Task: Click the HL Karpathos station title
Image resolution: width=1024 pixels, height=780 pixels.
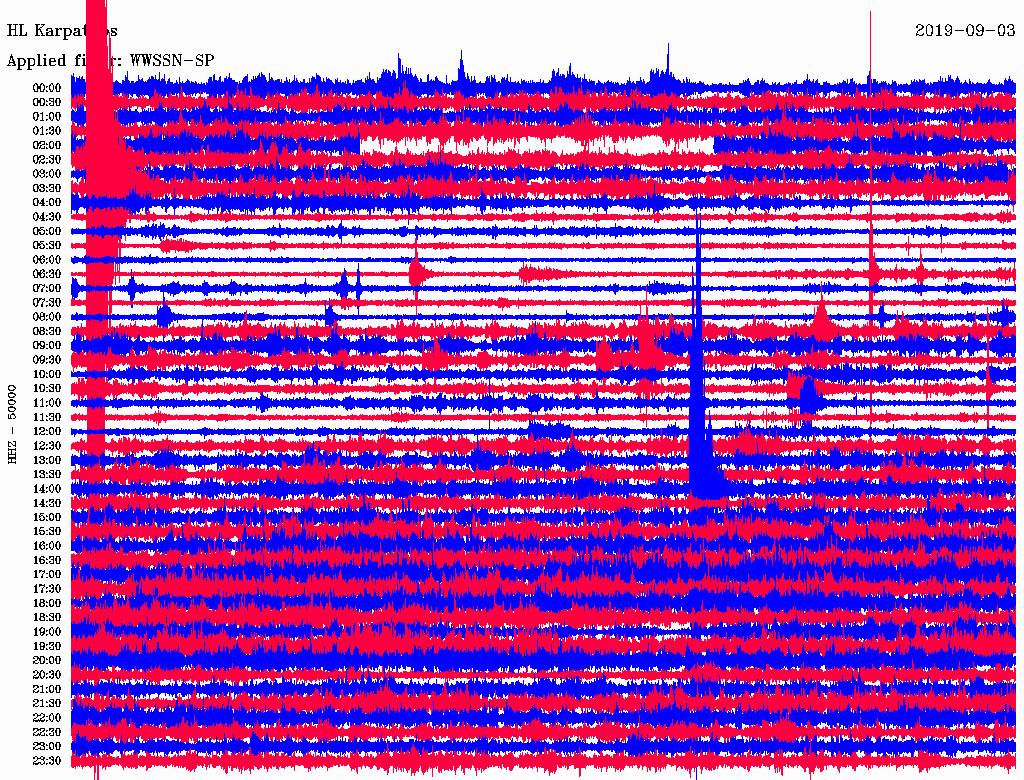Action: coord(62,31)
